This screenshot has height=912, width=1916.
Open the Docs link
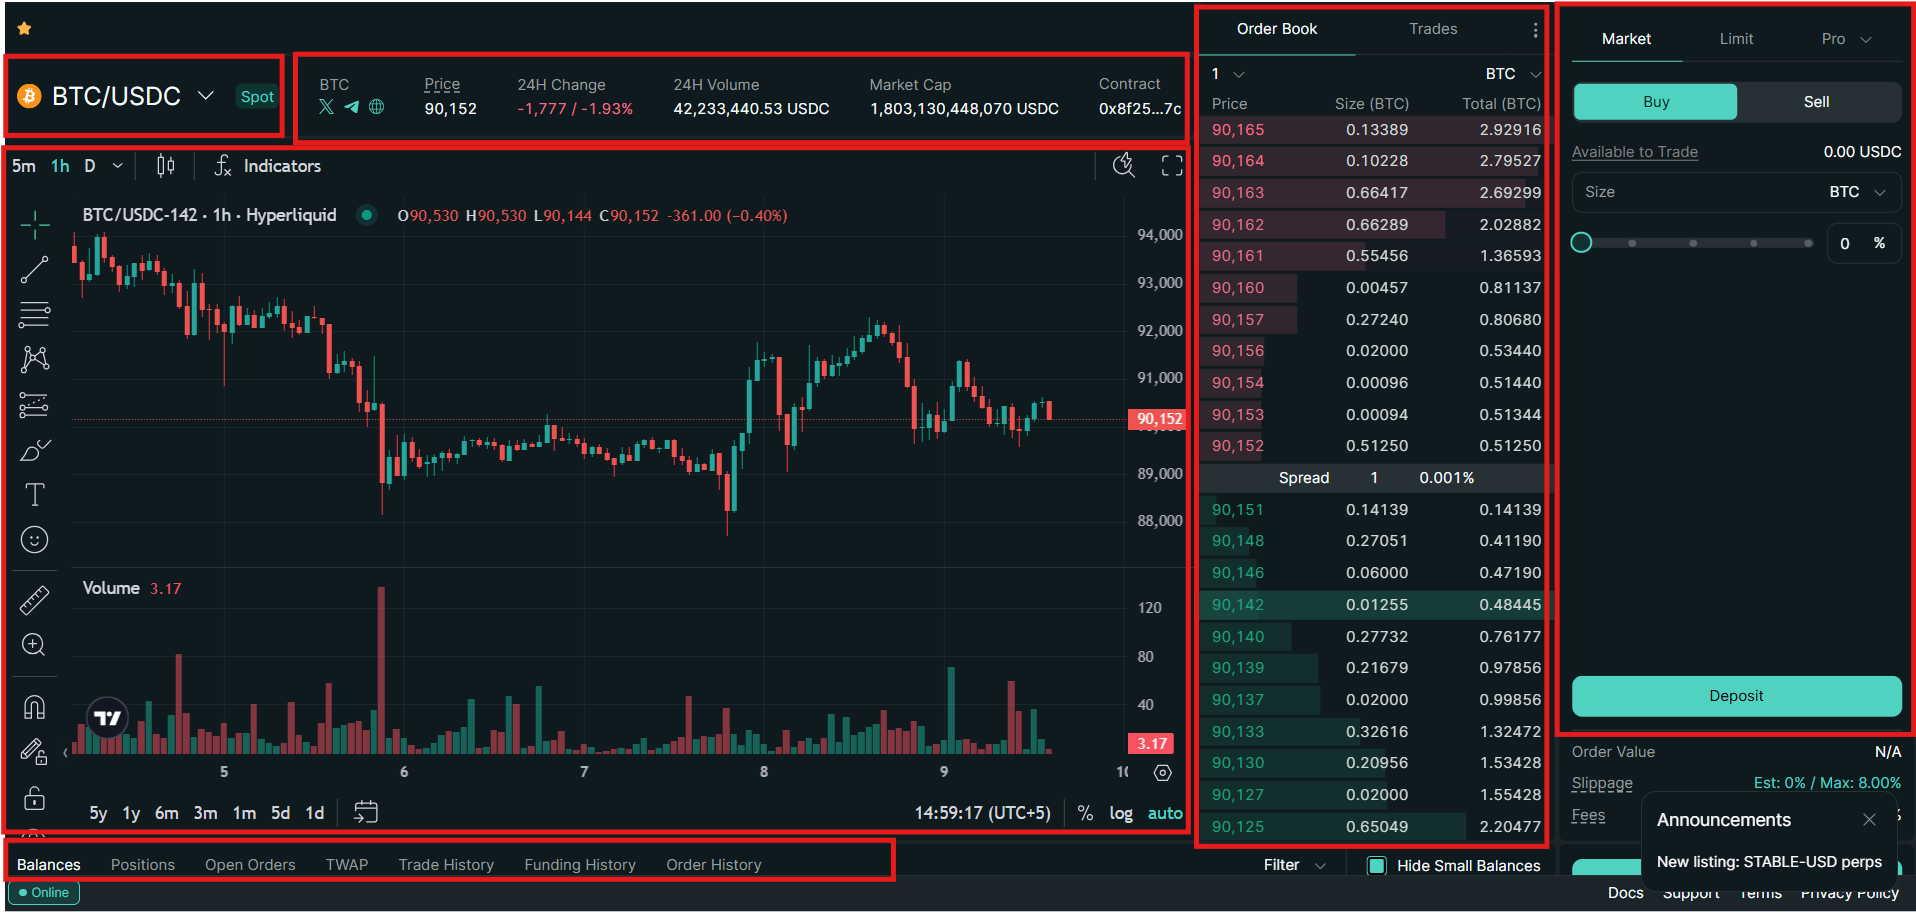[1625, 892]
